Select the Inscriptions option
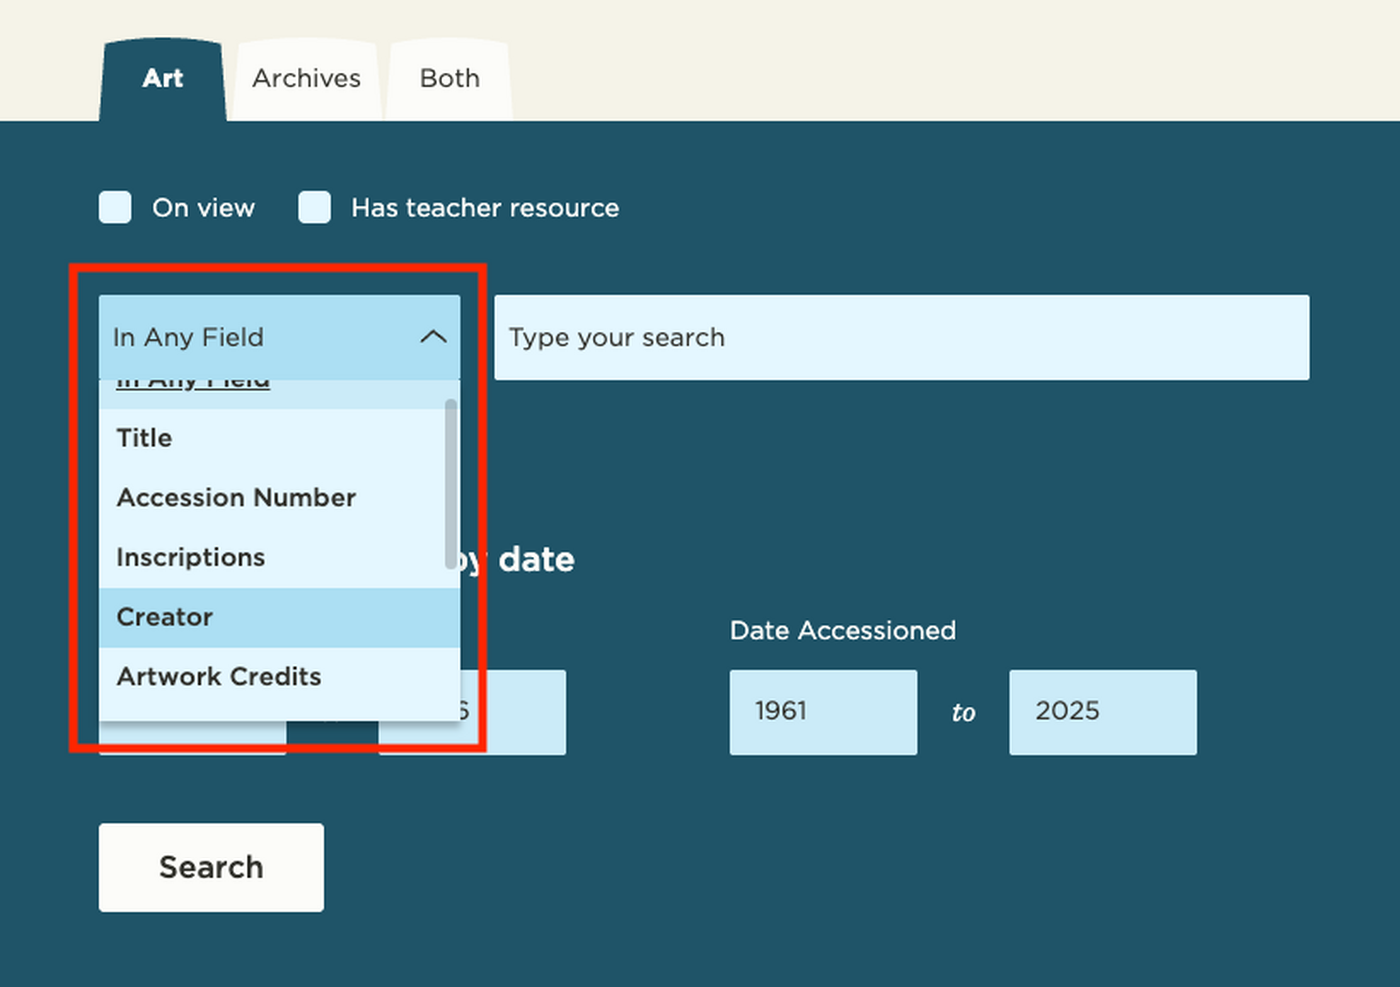The width and height of the screenshot is (1400, 987). 190,557
